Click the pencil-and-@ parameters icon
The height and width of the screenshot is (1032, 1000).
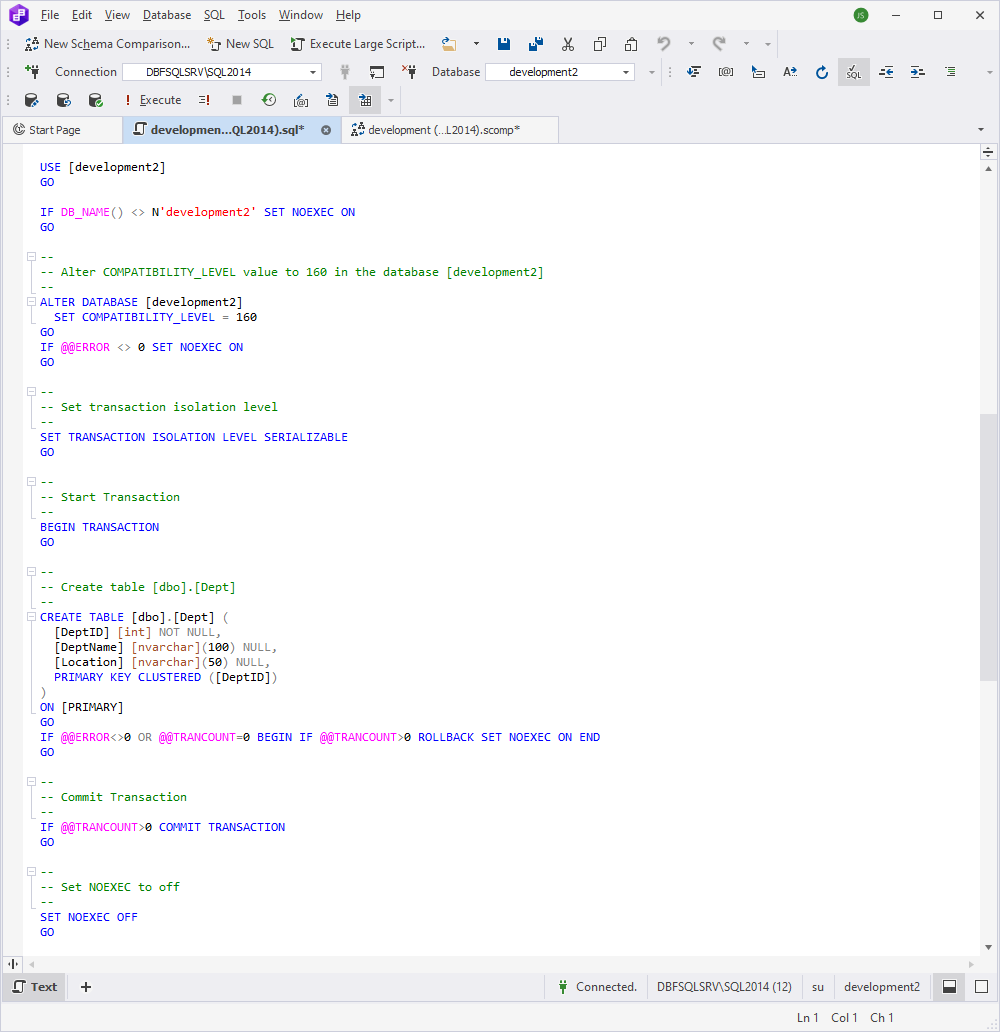tap(301, 100)
